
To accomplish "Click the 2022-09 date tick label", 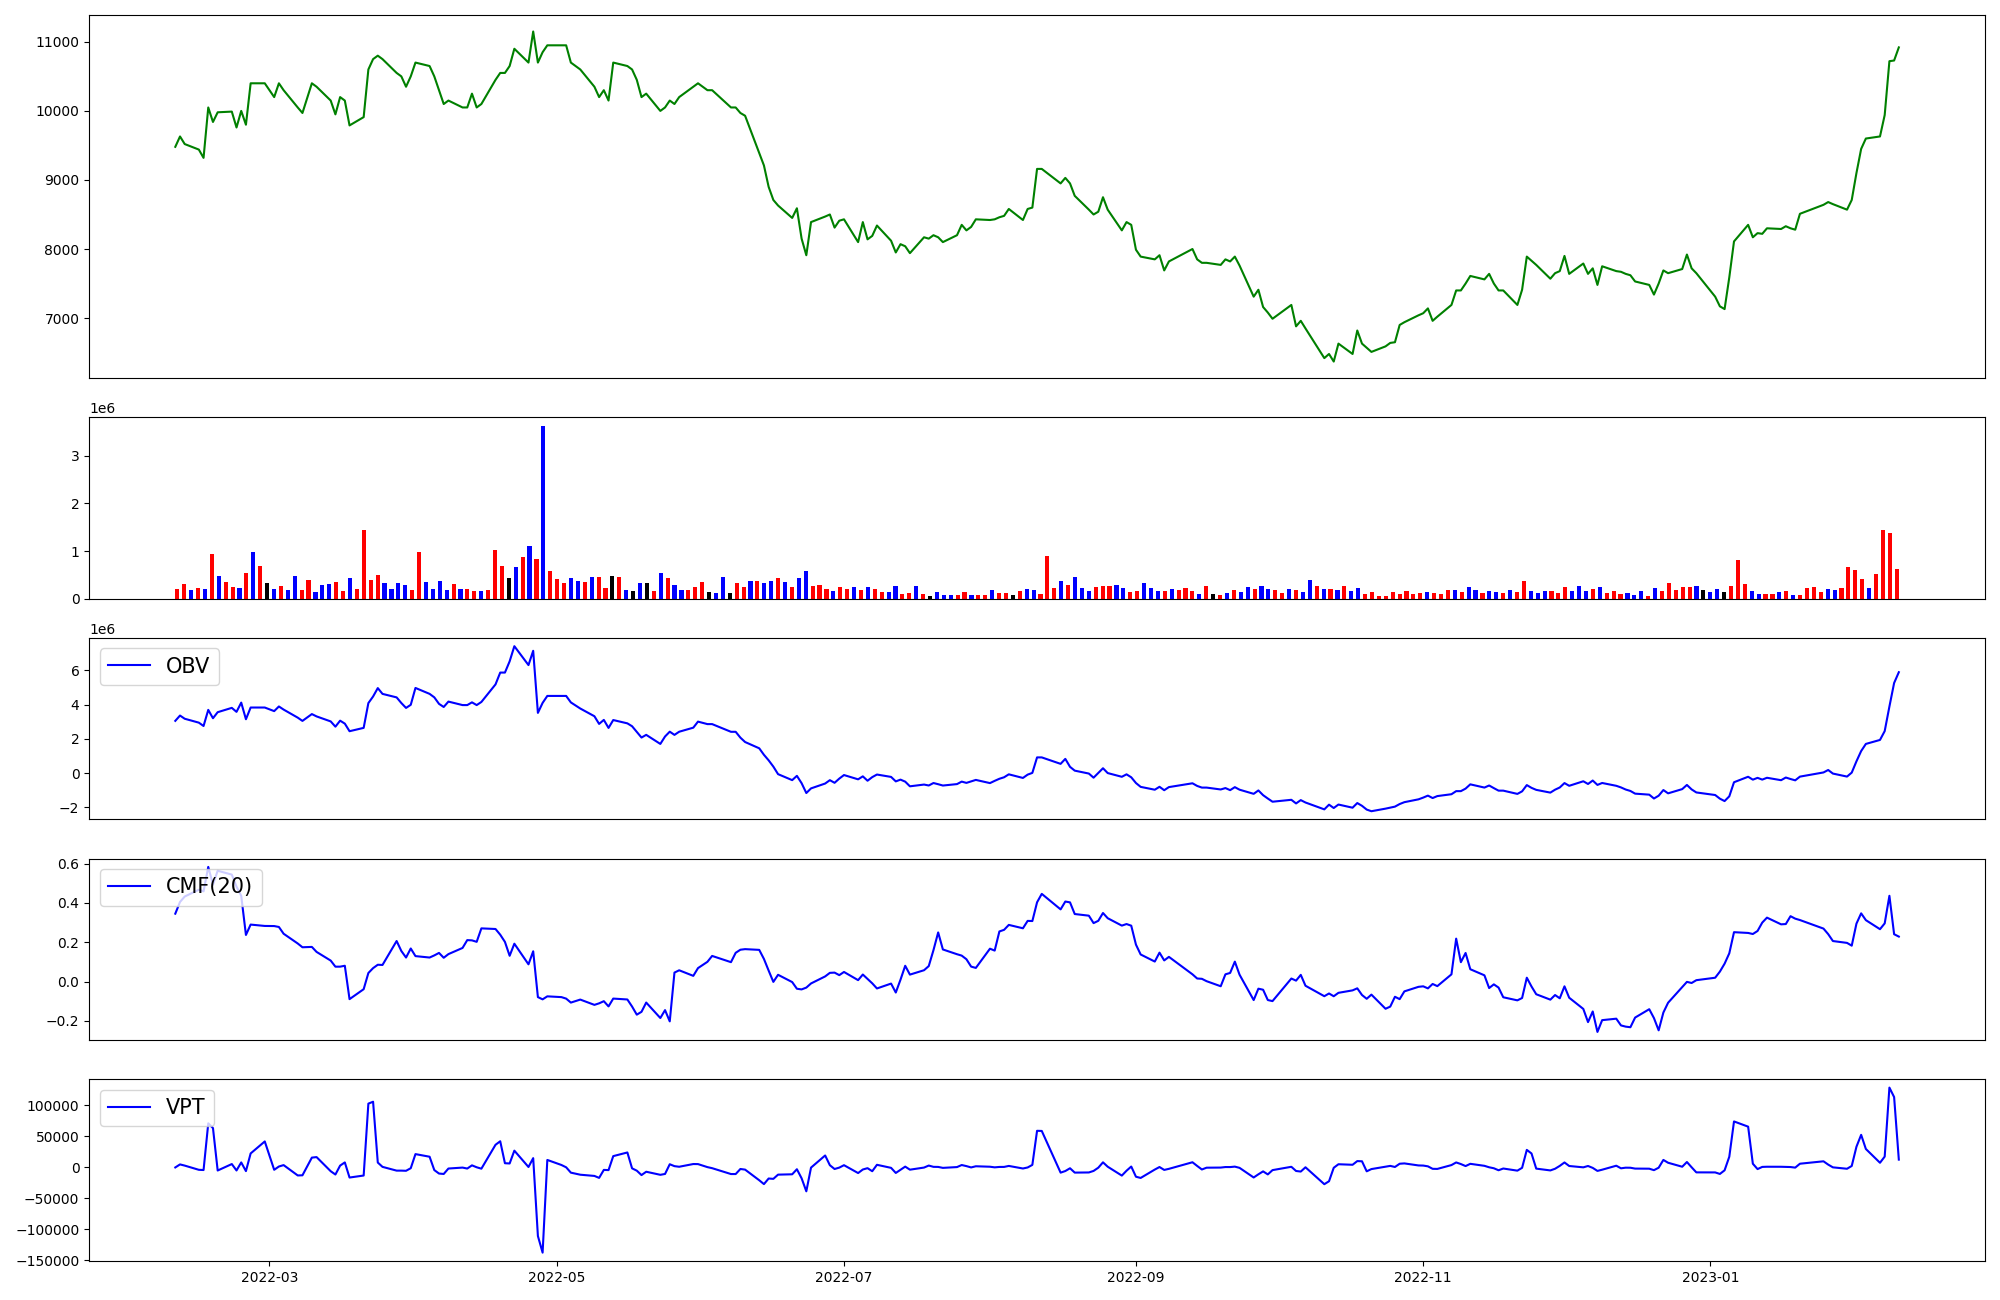I will [x=1136, y=1277].
